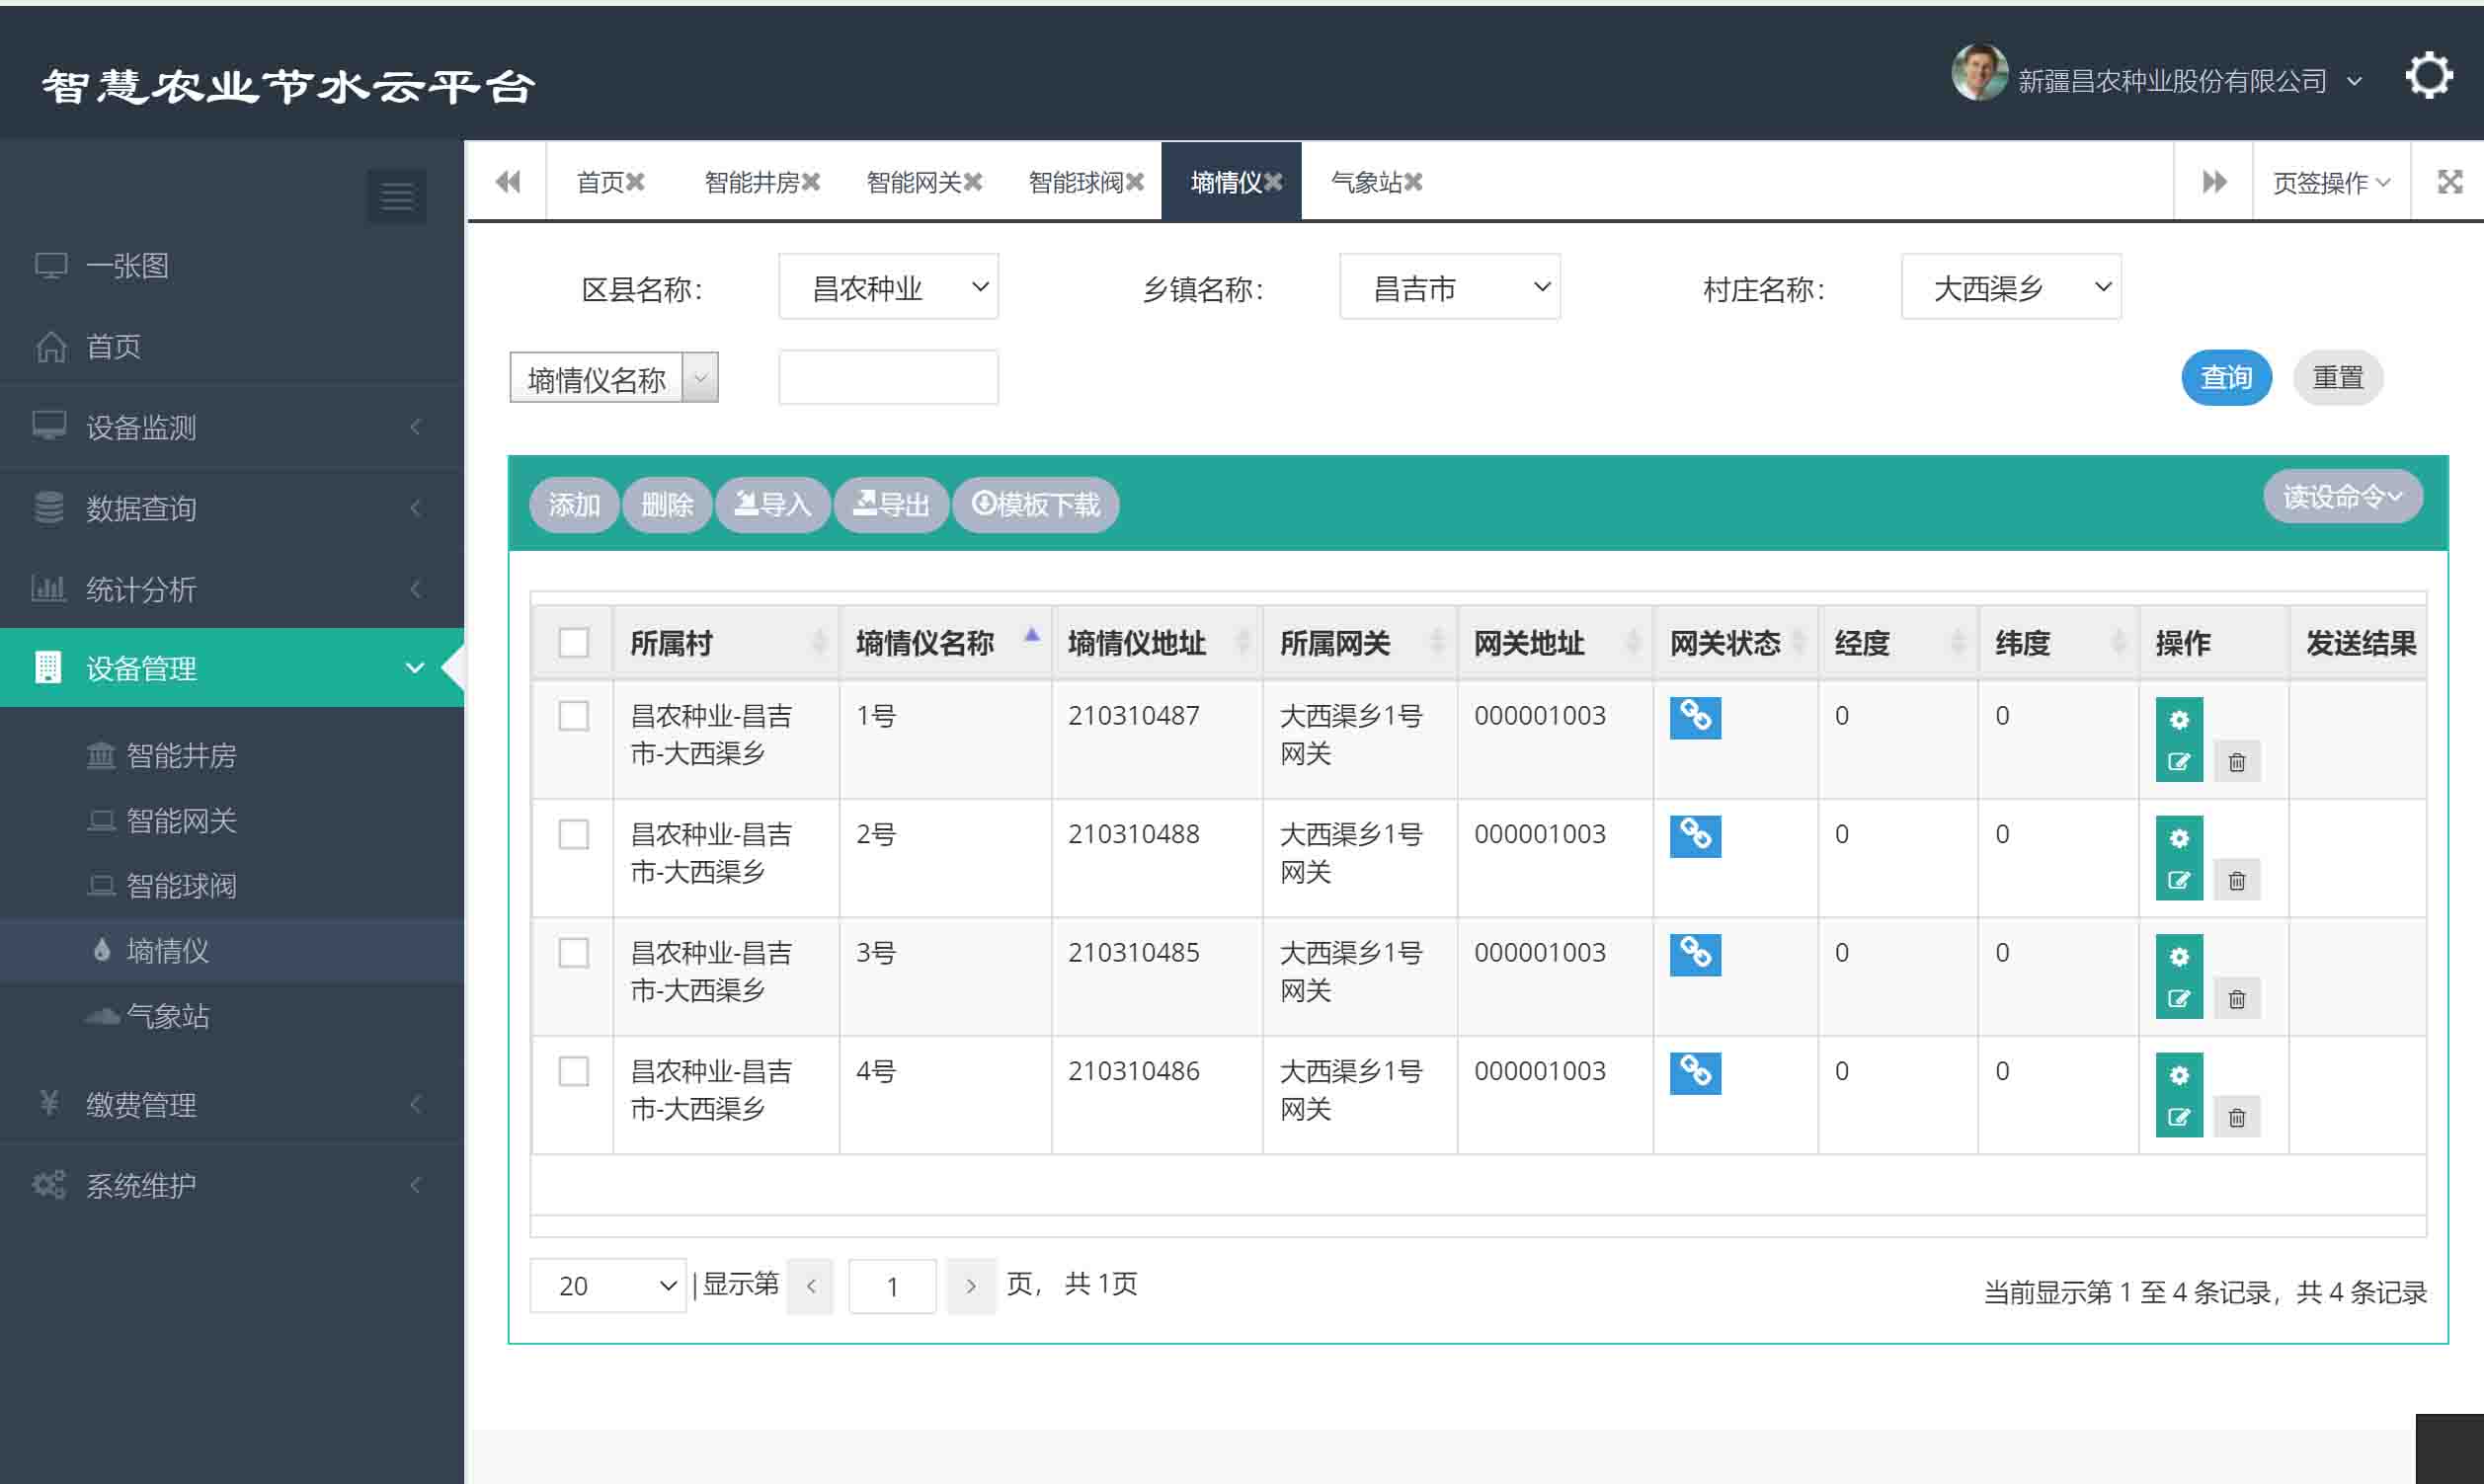Switch to the 智能球阀 tab

(1075, 182)
